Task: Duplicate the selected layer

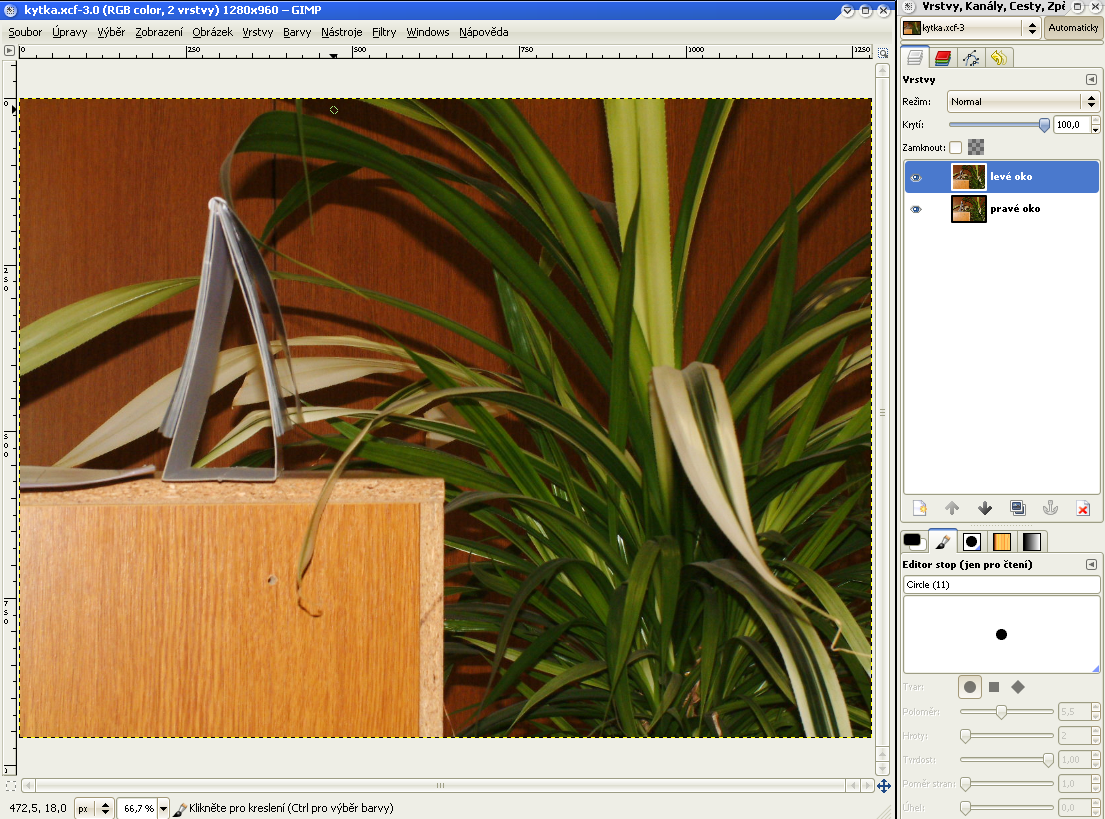Action: click(1017, 508)
